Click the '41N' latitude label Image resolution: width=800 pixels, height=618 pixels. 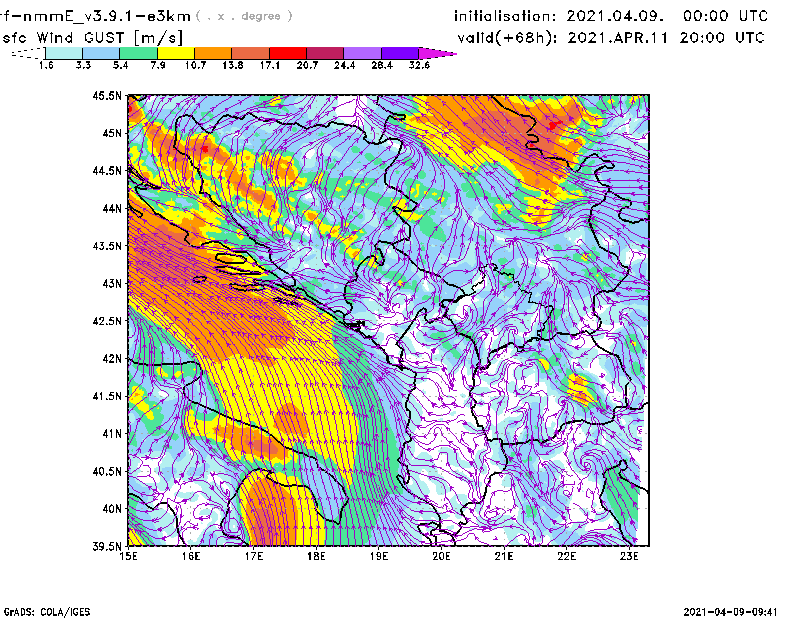click(112, 434)
